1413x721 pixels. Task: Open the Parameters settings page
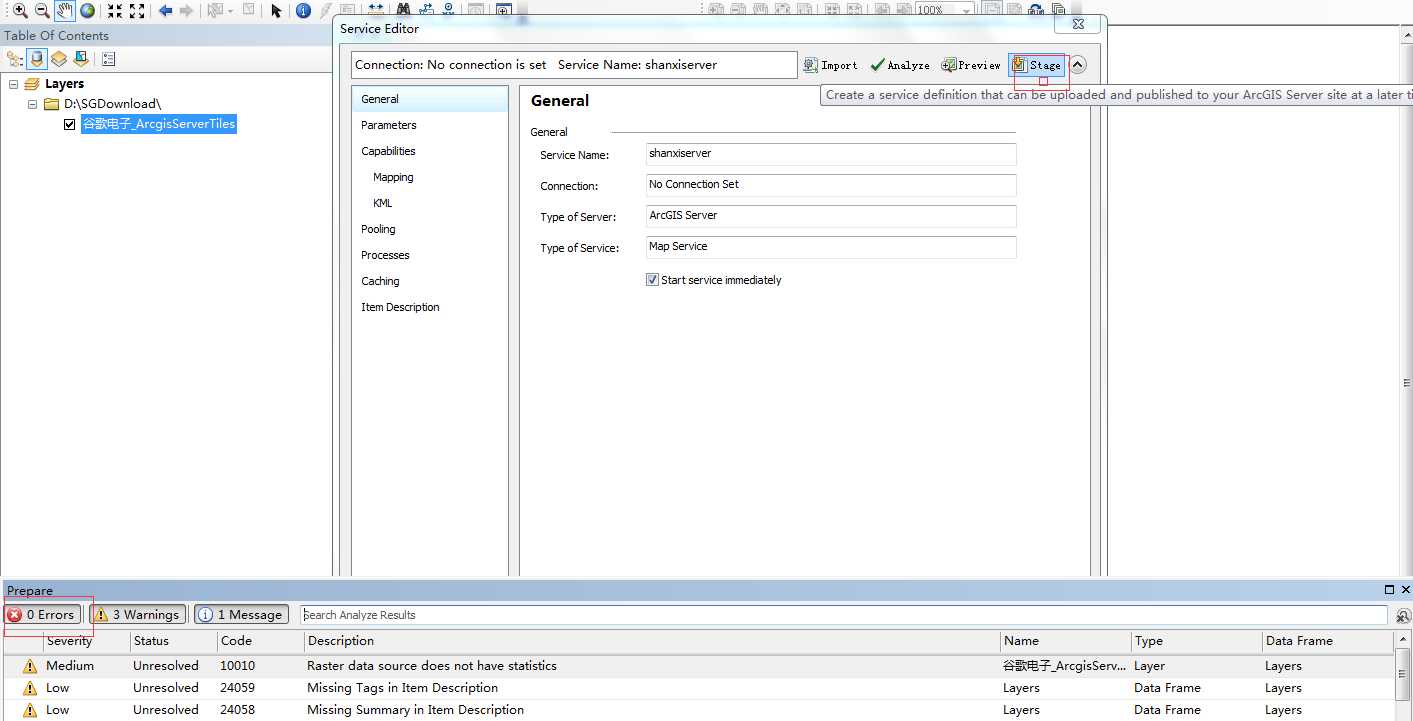(430, 125)
